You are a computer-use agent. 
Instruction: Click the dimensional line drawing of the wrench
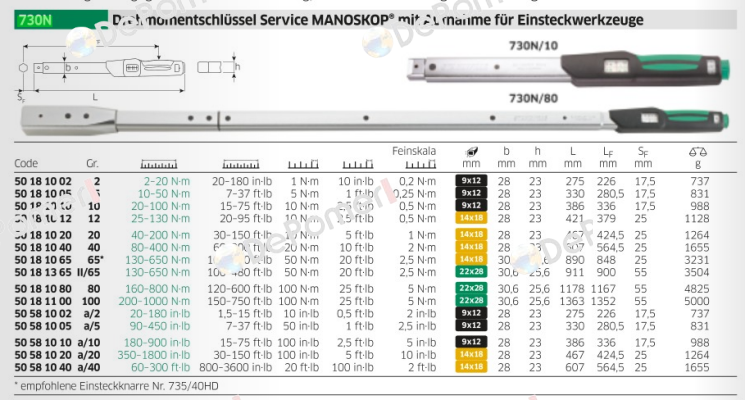128,71
